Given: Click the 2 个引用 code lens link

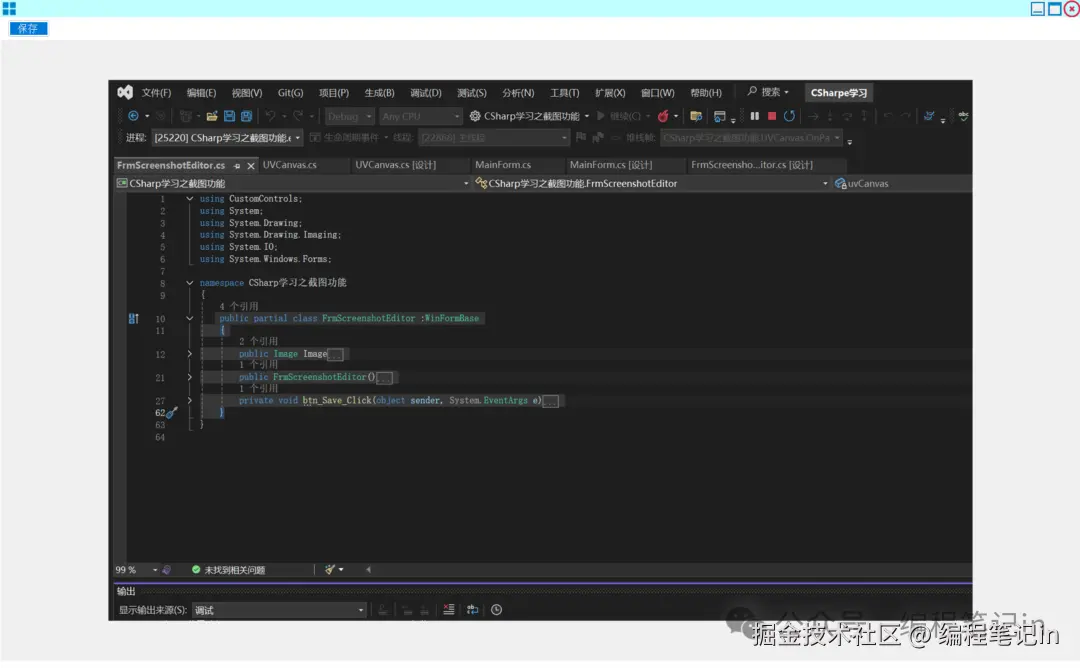Looking at the screenshot, I should 258,341.
